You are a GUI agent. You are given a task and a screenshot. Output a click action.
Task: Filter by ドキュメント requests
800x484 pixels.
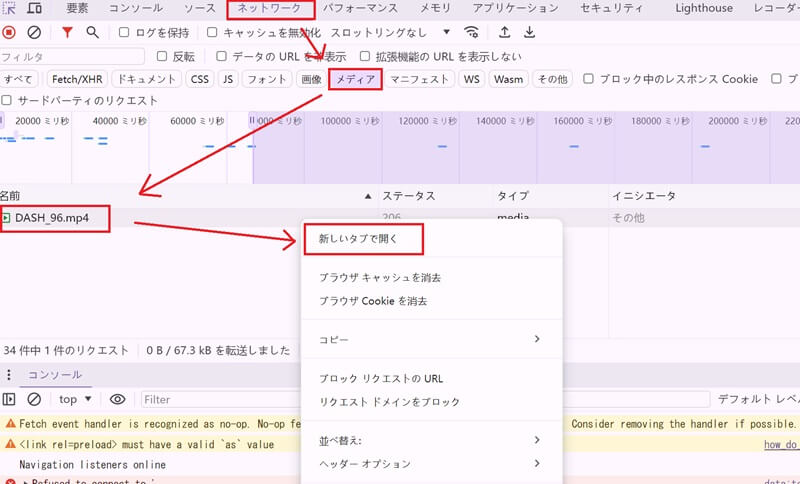pos(146,79)
